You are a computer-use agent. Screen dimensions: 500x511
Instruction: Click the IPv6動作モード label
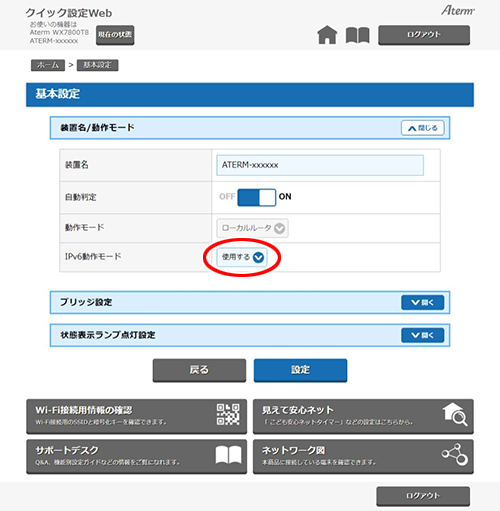pos(93,257)
